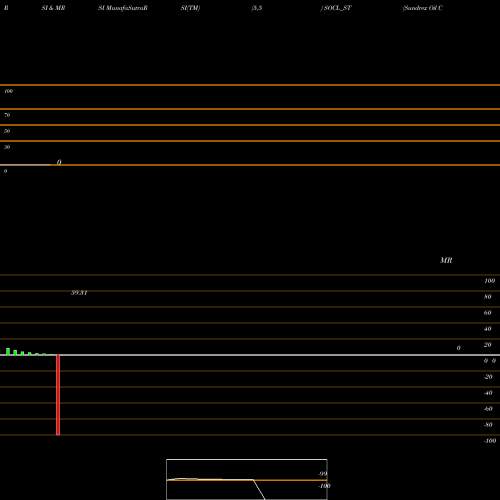Select the -40 label on MR axis
The image size is (500, 500).
(x=488, y=393)
